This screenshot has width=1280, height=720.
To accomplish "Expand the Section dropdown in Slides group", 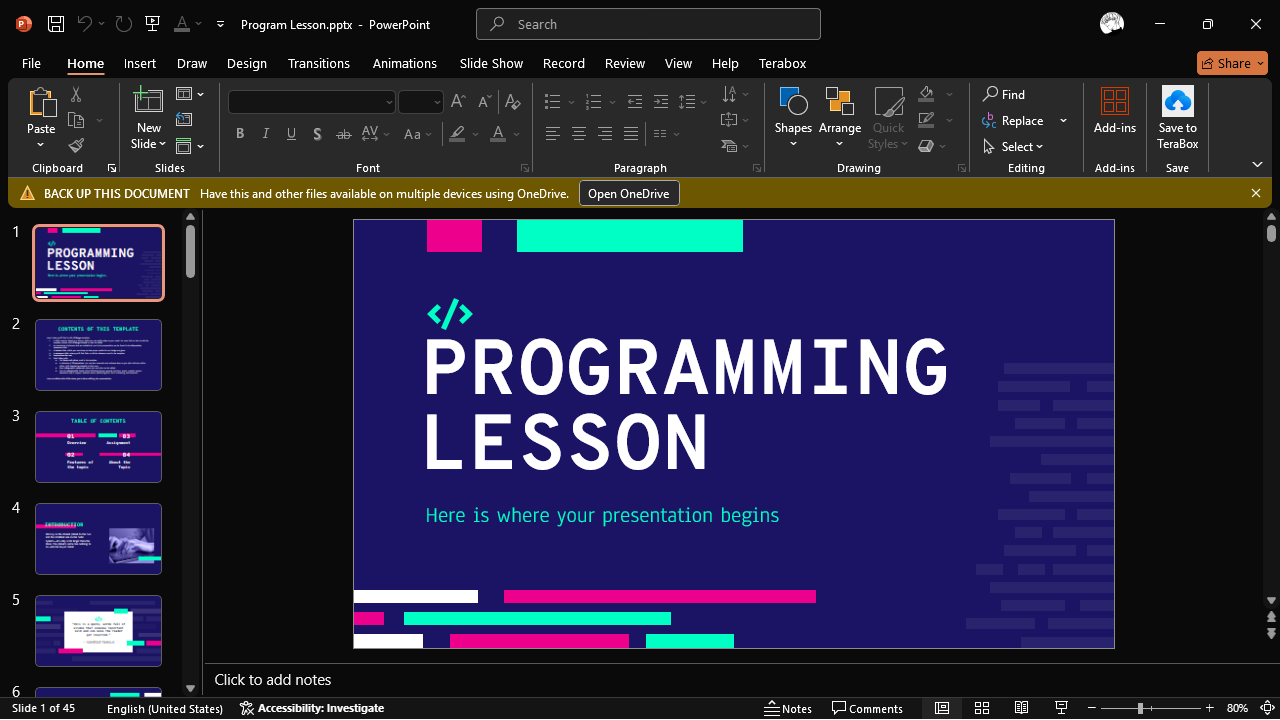I will [x=190, y=146].
